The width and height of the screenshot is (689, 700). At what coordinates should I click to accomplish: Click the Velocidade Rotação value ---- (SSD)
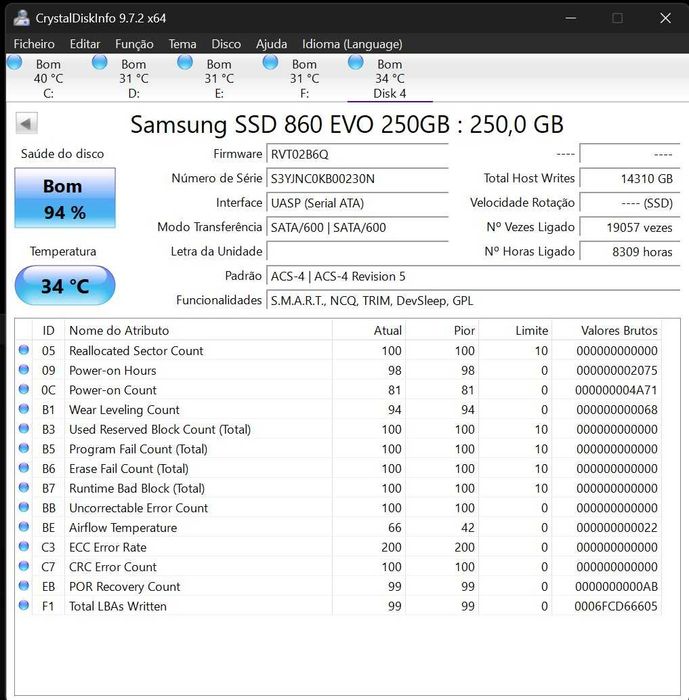(x=630, y=203)
